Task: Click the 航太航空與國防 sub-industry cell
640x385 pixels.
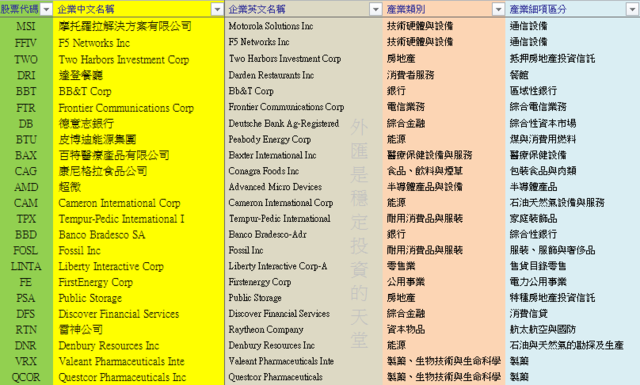Action: (x=573, y=330)
